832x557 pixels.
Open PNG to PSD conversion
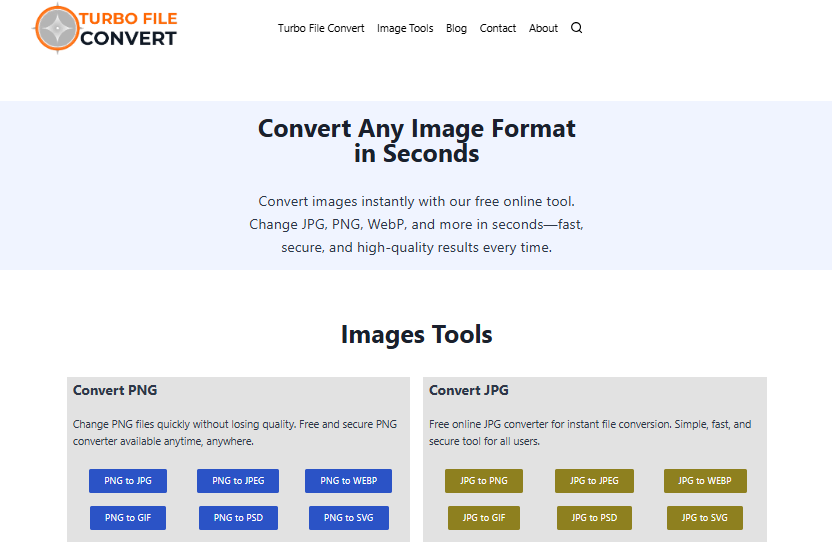[238, 518]
